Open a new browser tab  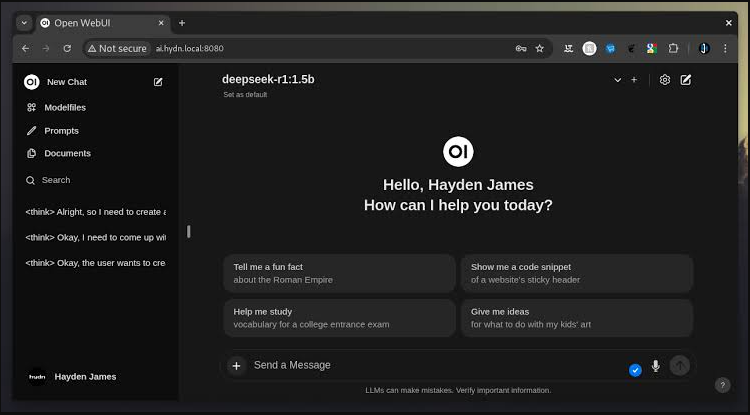[182, 23]
